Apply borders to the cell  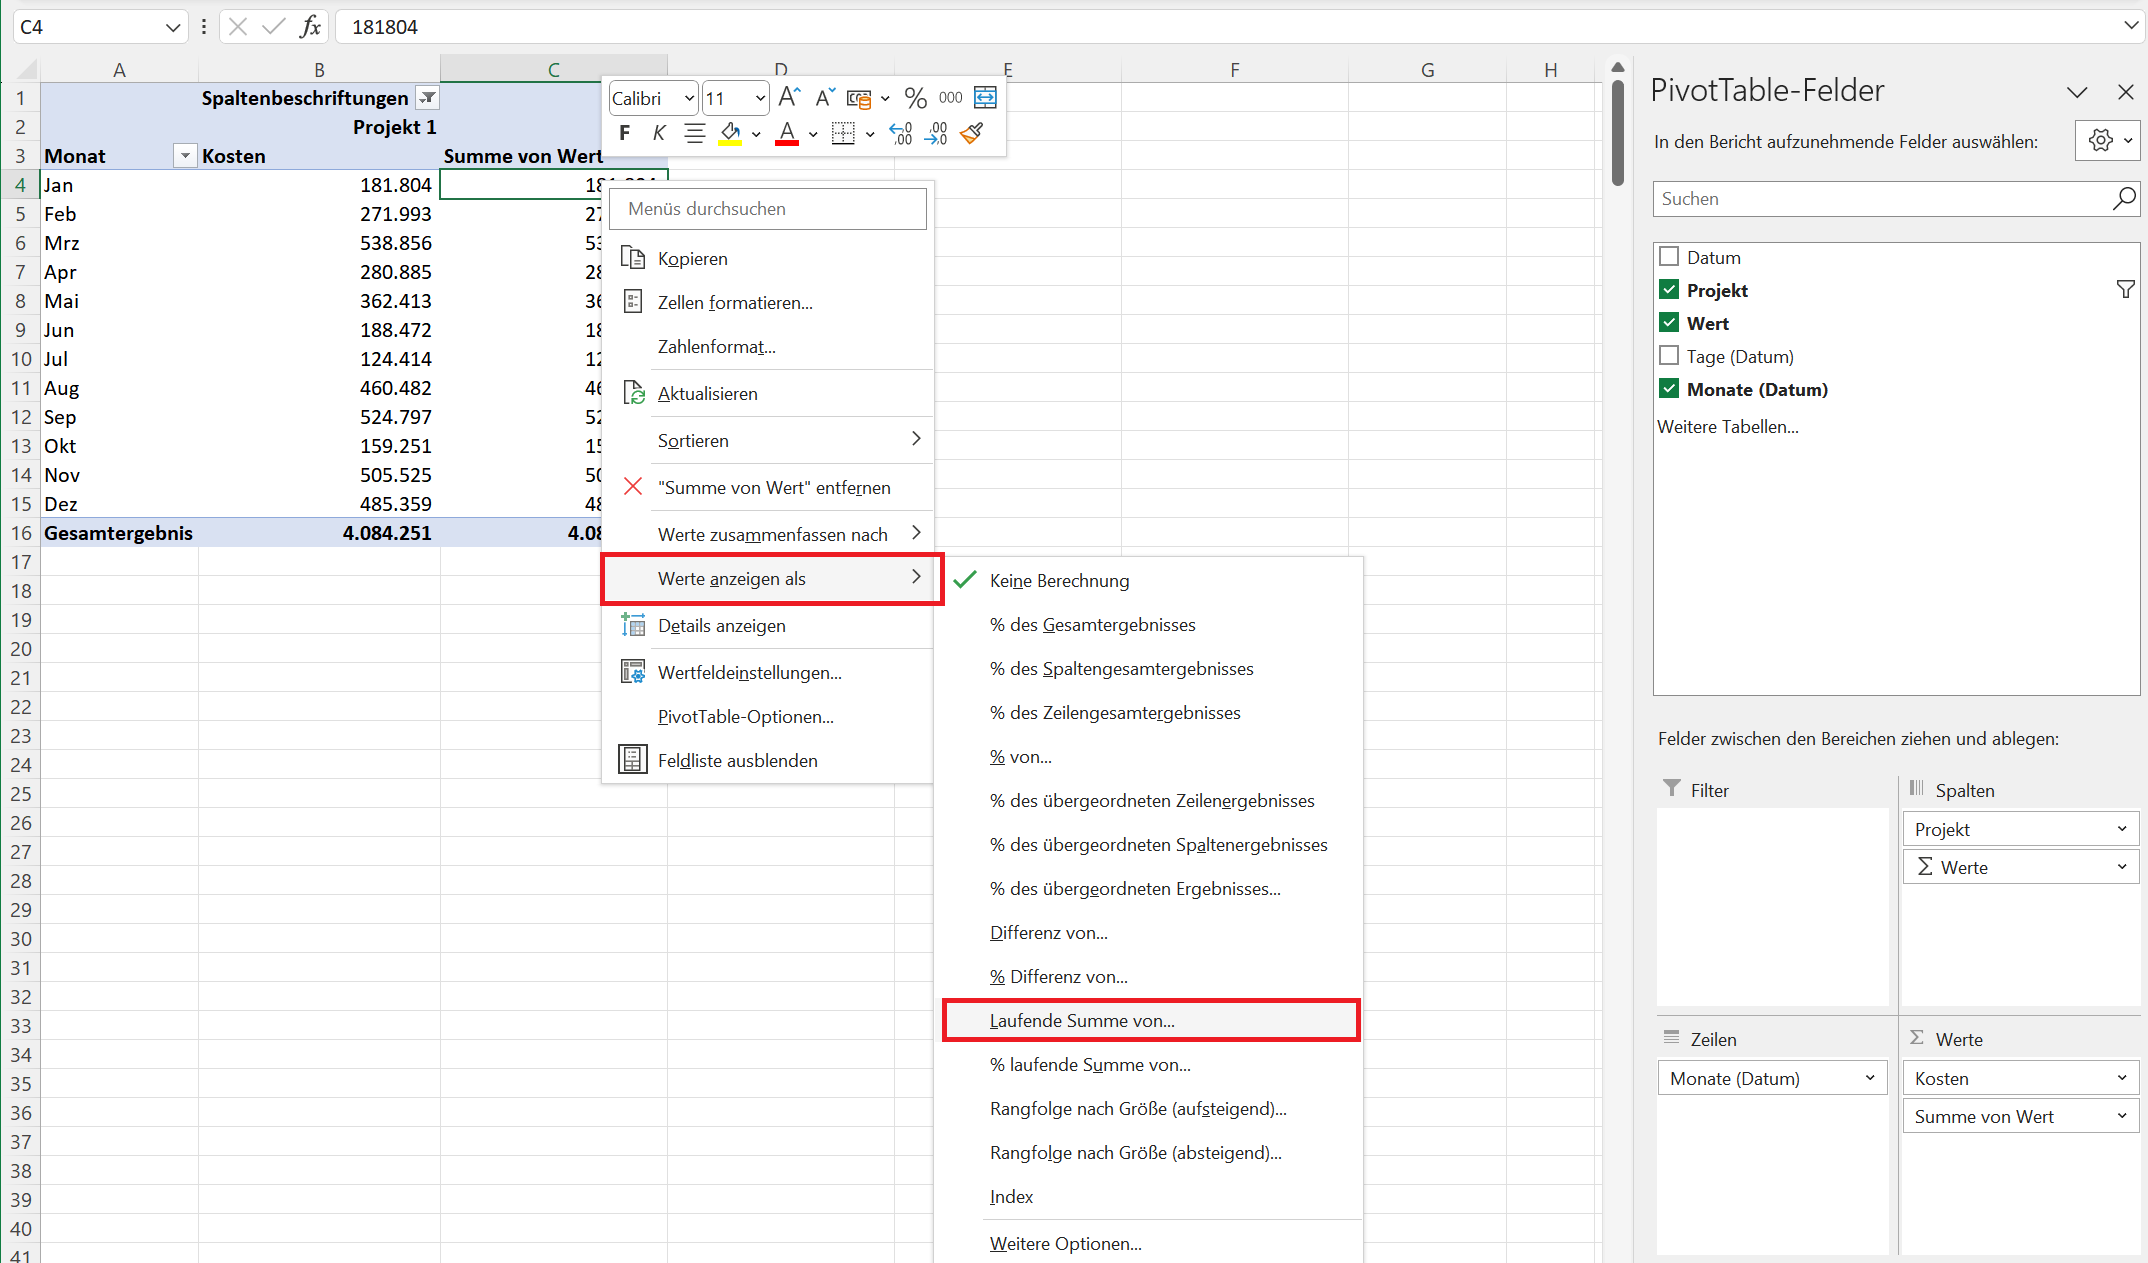pos(843,133)
